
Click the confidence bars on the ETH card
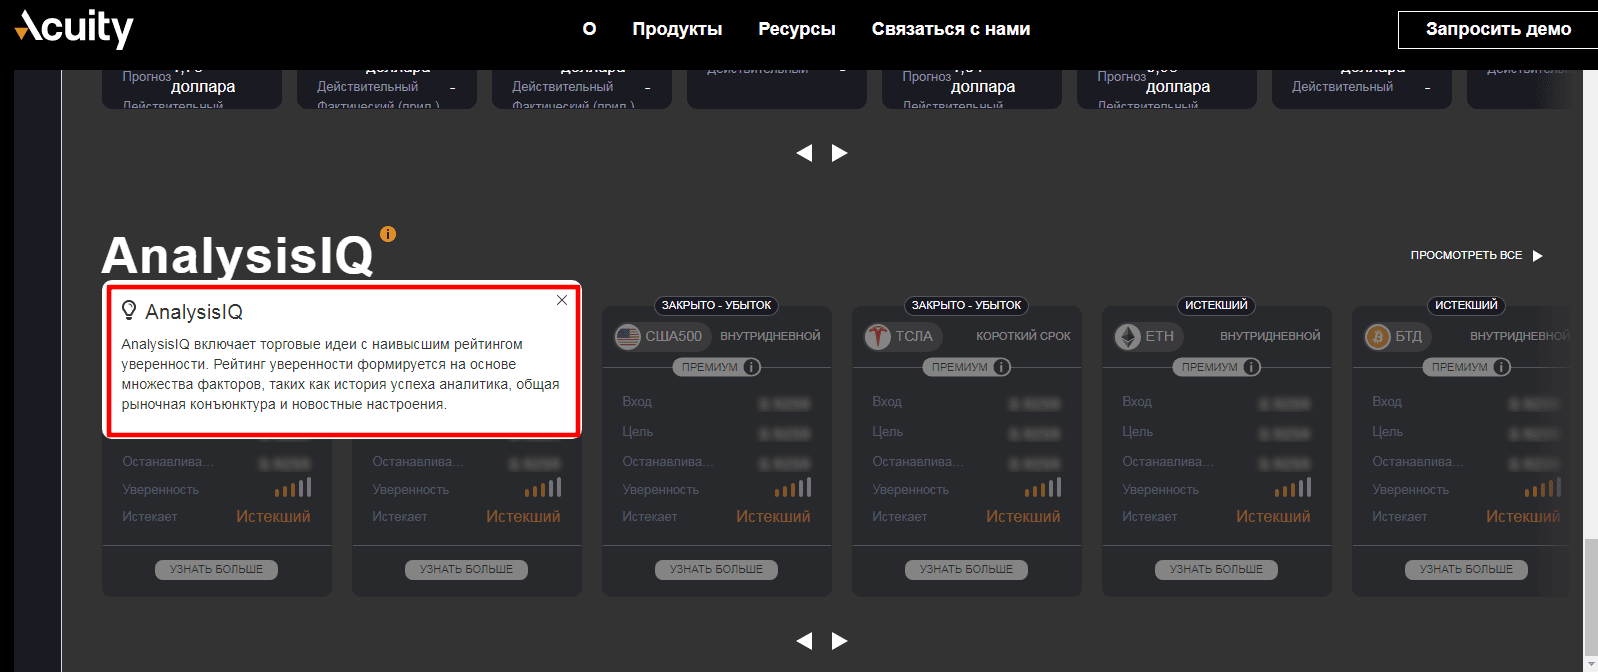1293,487
